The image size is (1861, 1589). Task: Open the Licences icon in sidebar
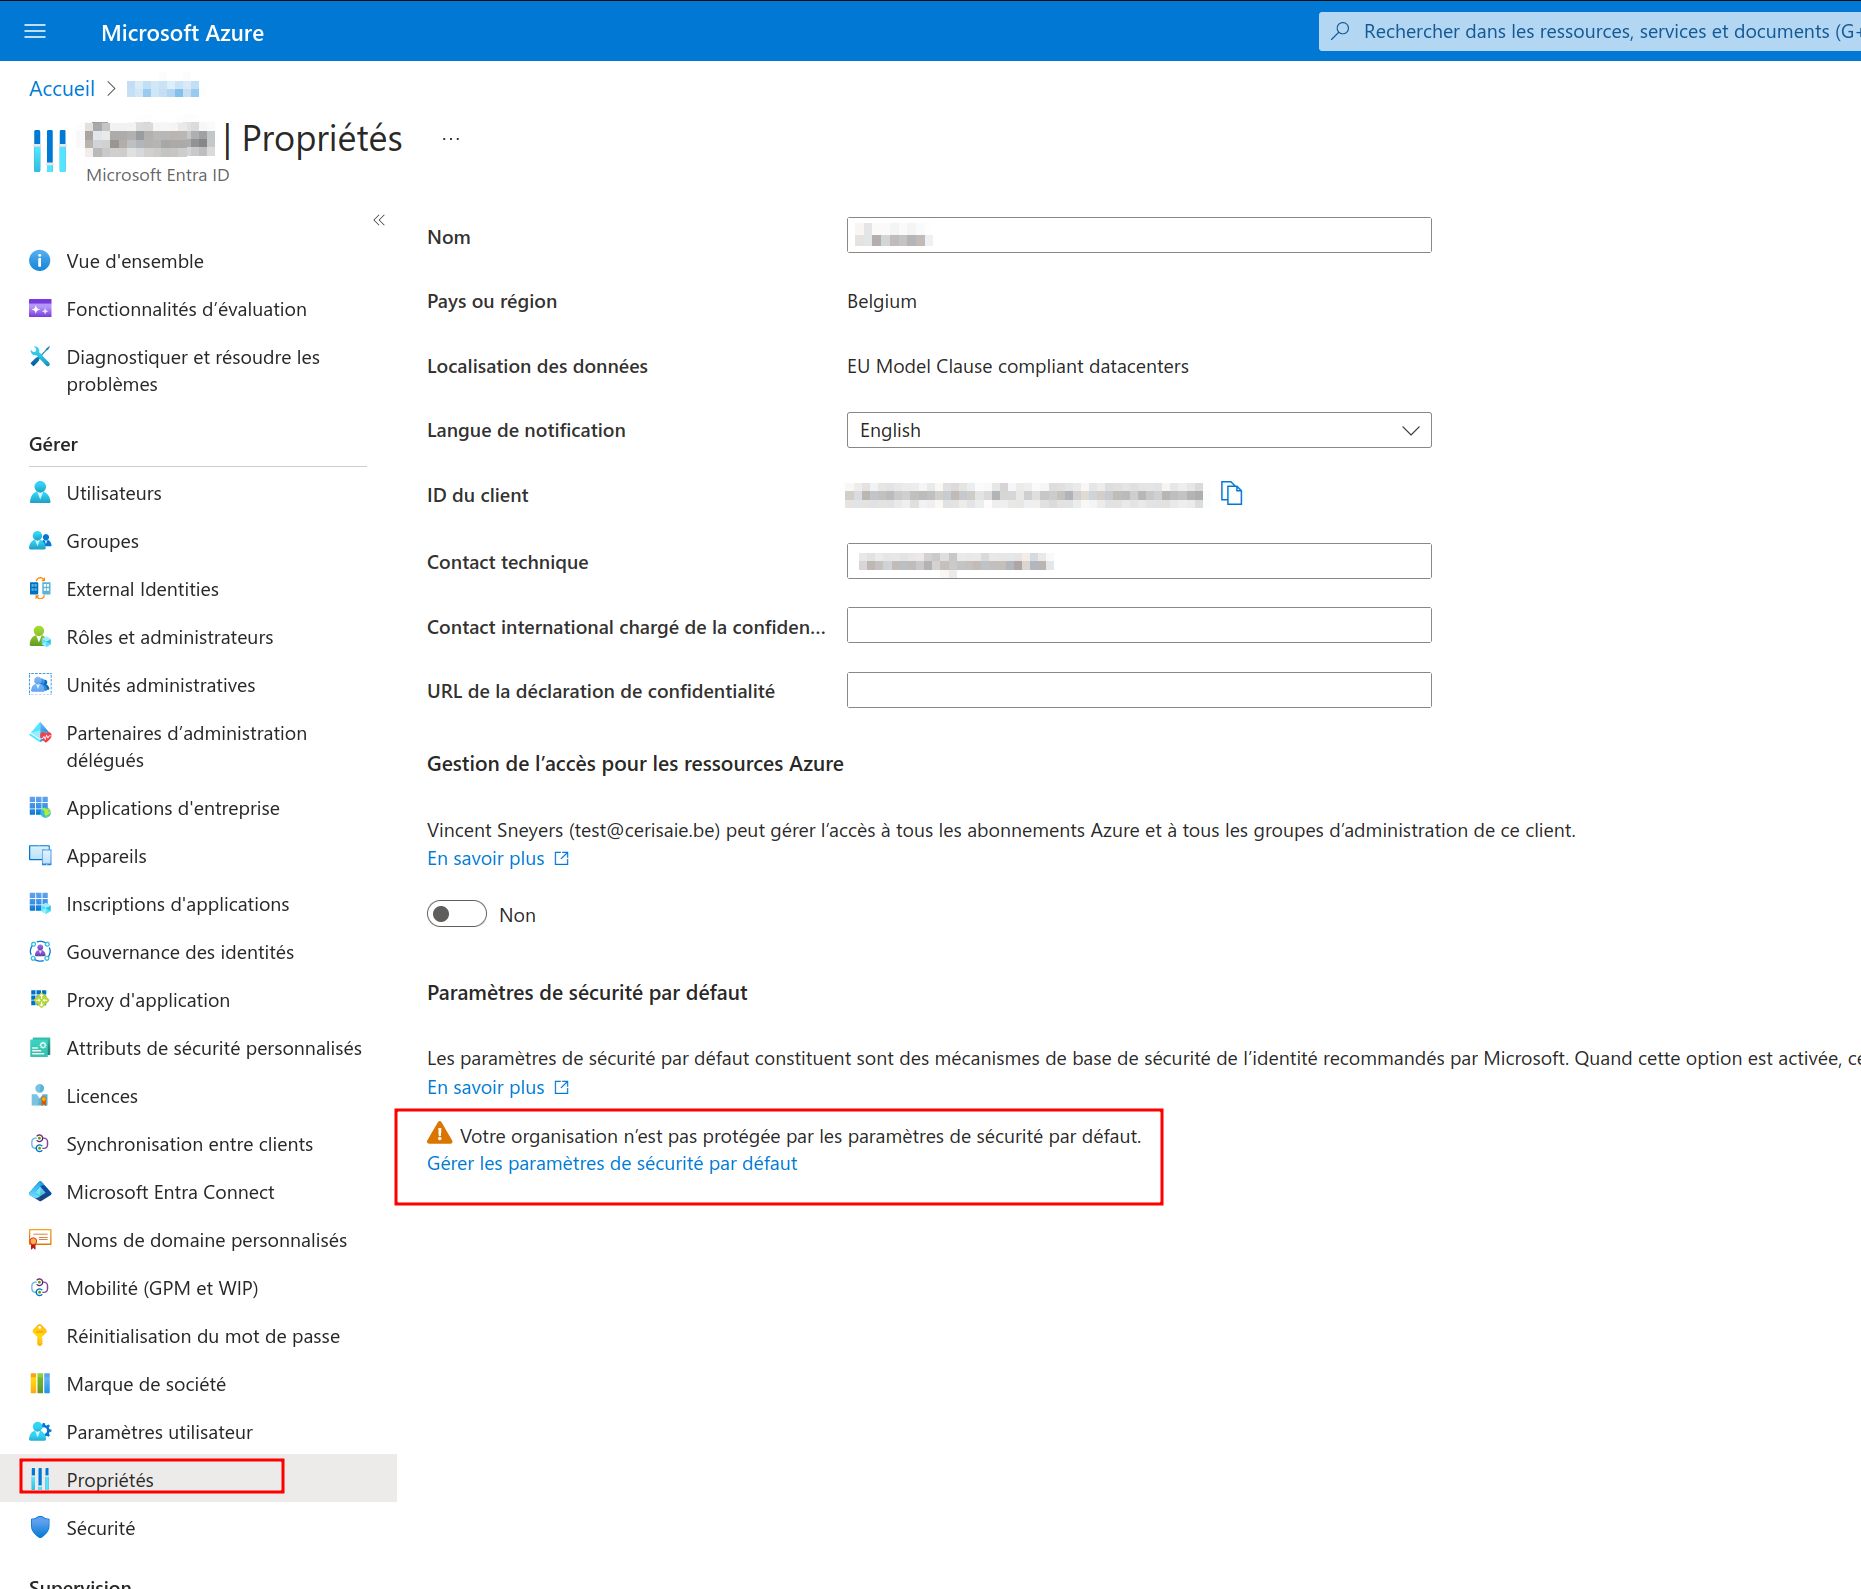(x=40, y=1095)
